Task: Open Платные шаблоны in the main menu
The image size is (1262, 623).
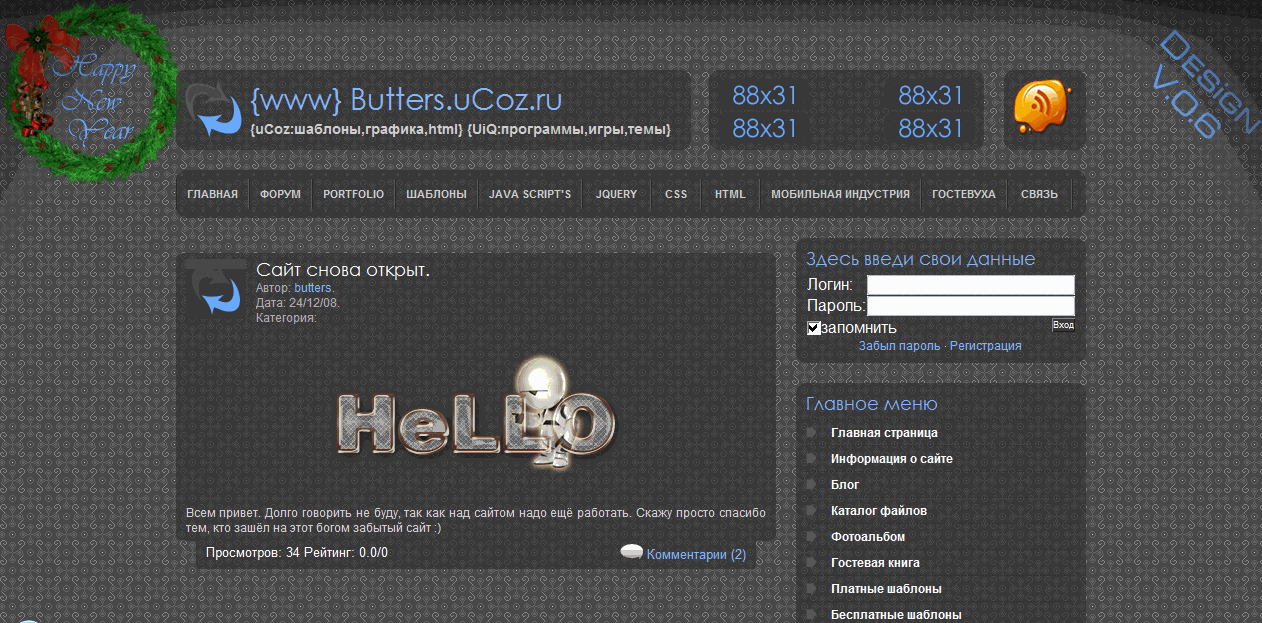Action: click(886, 589)
